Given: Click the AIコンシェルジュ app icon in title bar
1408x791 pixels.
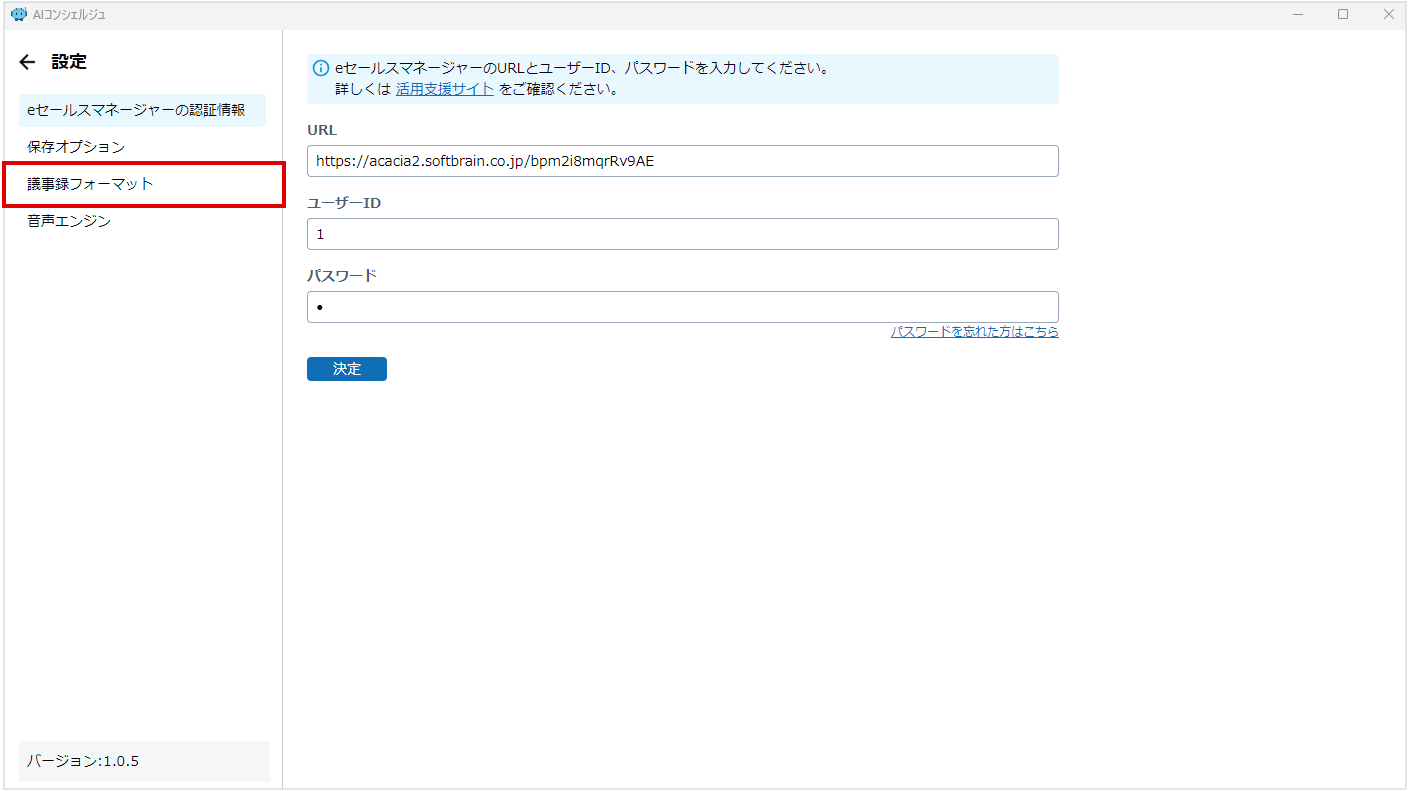Looking at the screenshot, I should 18,14.
